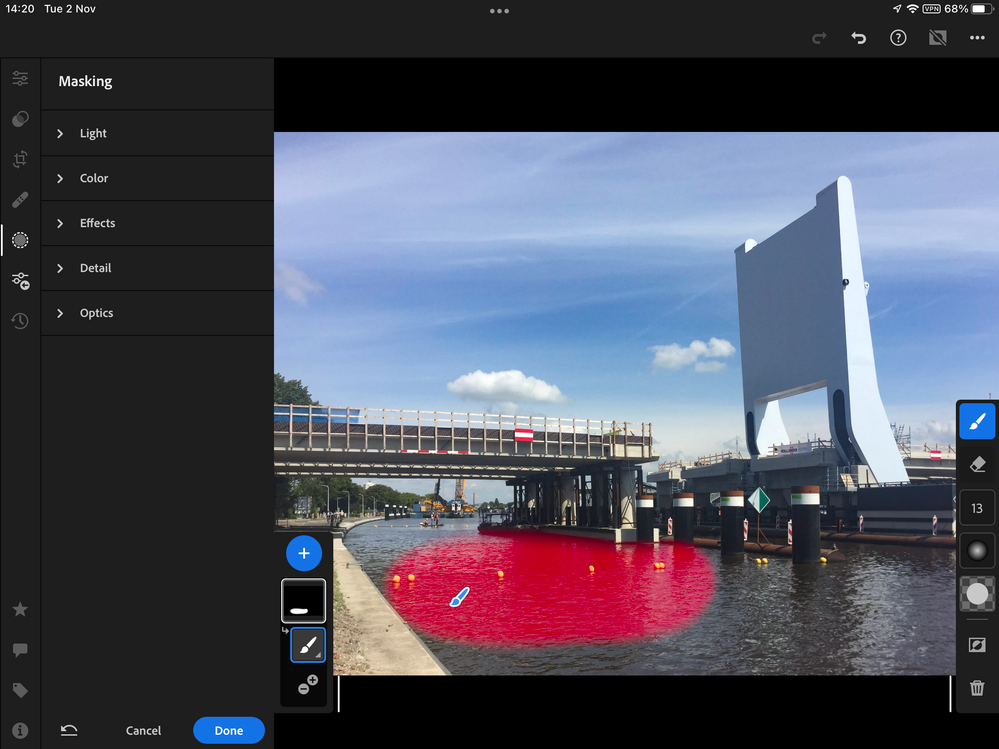999x749 pixels.
Task: Expand the Color section
Action: pyautogui.click(x=157, y=178)
